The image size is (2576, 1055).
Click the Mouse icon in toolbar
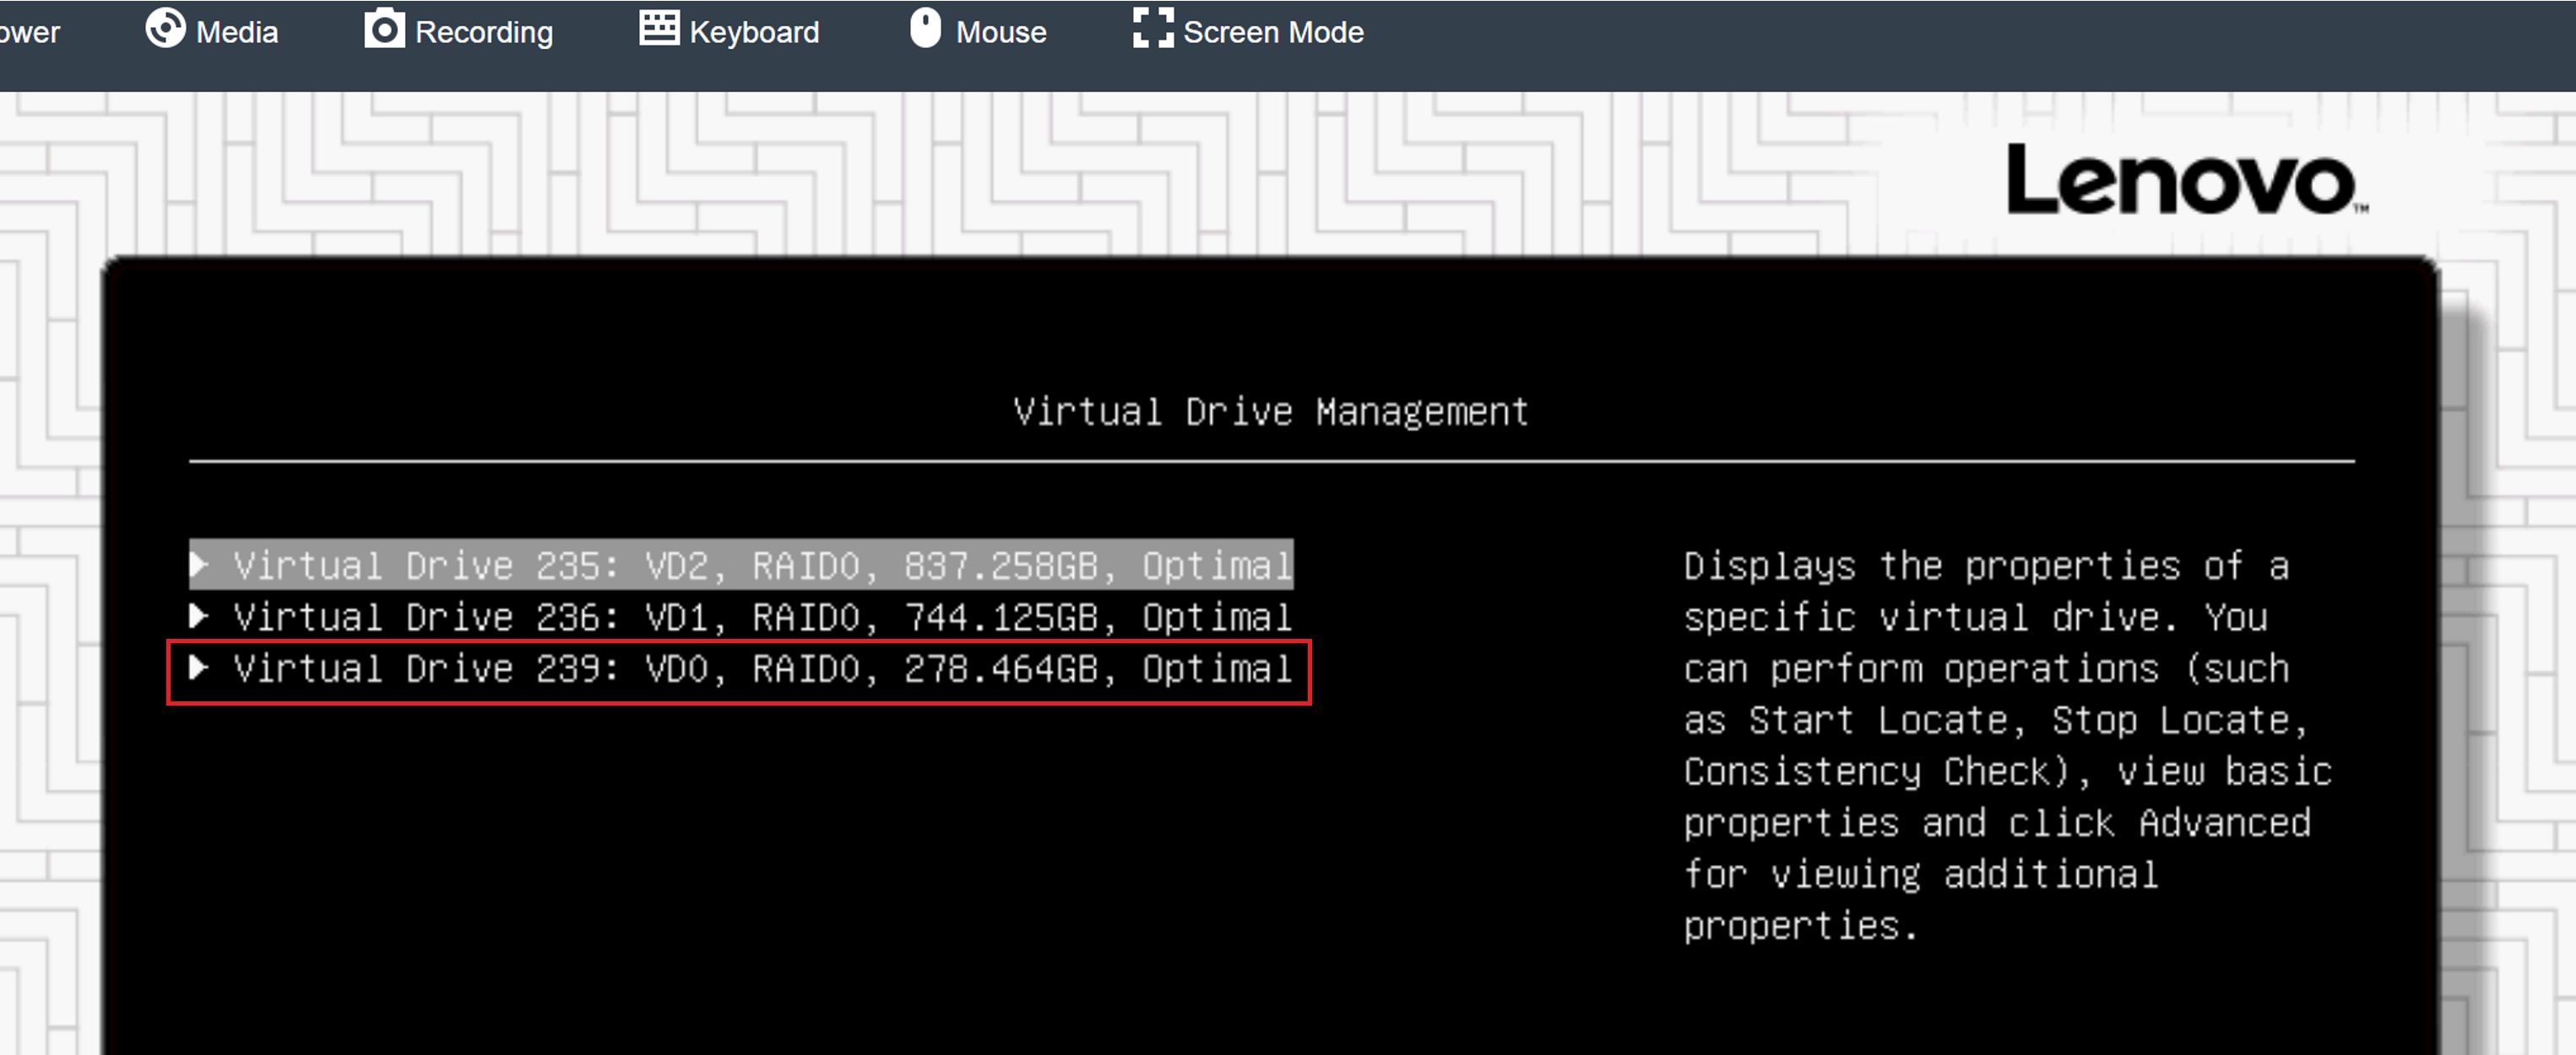[x=926, y=28]
